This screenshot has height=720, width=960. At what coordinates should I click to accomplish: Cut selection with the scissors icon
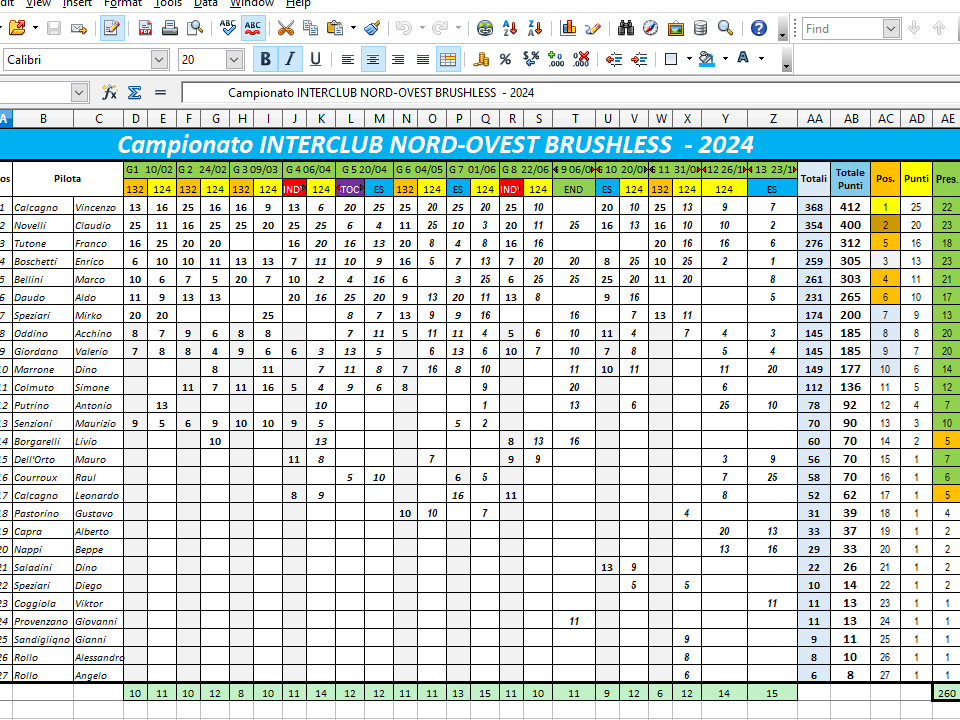[285, 28]
